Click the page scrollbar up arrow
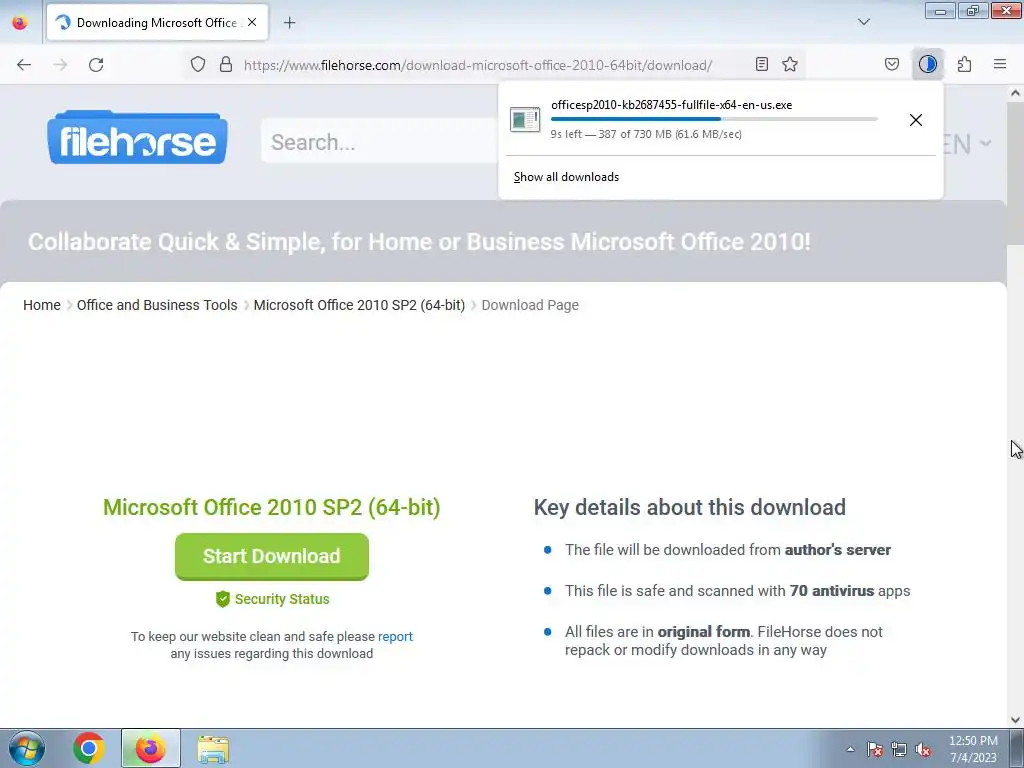The height and width of the screenshot is (768, 1024). [x=1016, y=93]
